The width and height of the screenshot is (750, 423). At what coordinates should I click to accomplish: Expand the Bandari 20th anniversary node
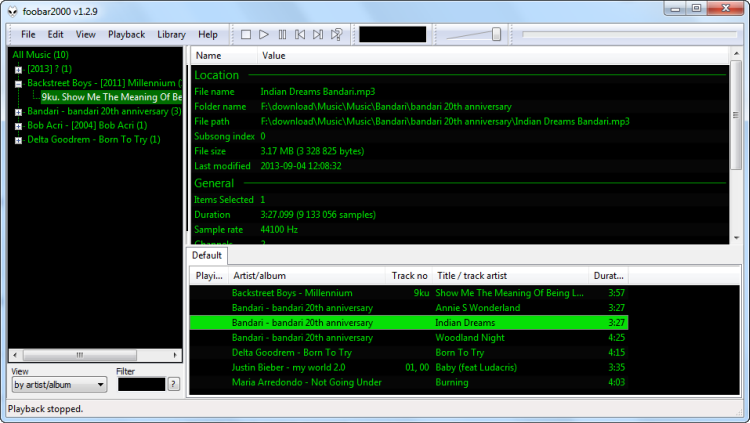pyautogui.click(x=18, y=112)
